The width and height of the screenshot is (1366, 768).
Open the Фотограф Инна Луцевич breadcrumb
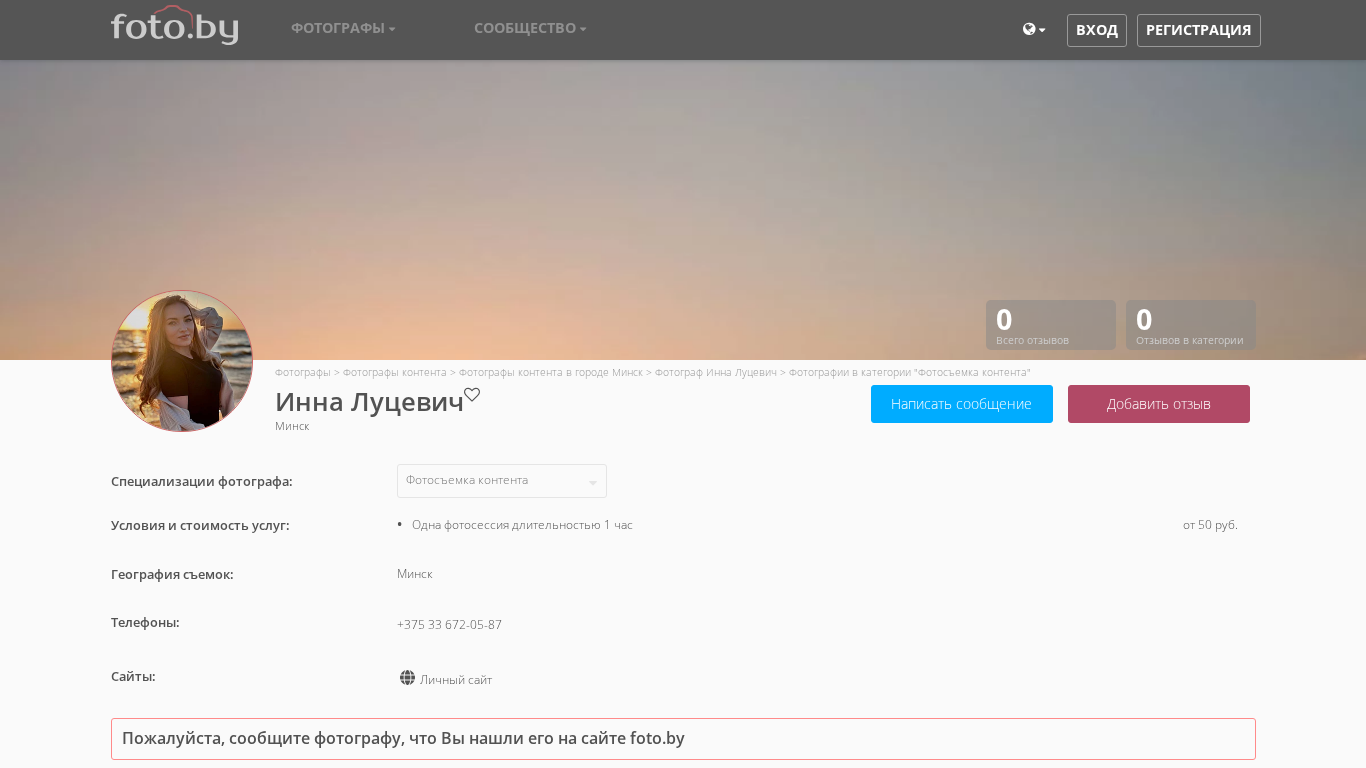pos(716,372)
